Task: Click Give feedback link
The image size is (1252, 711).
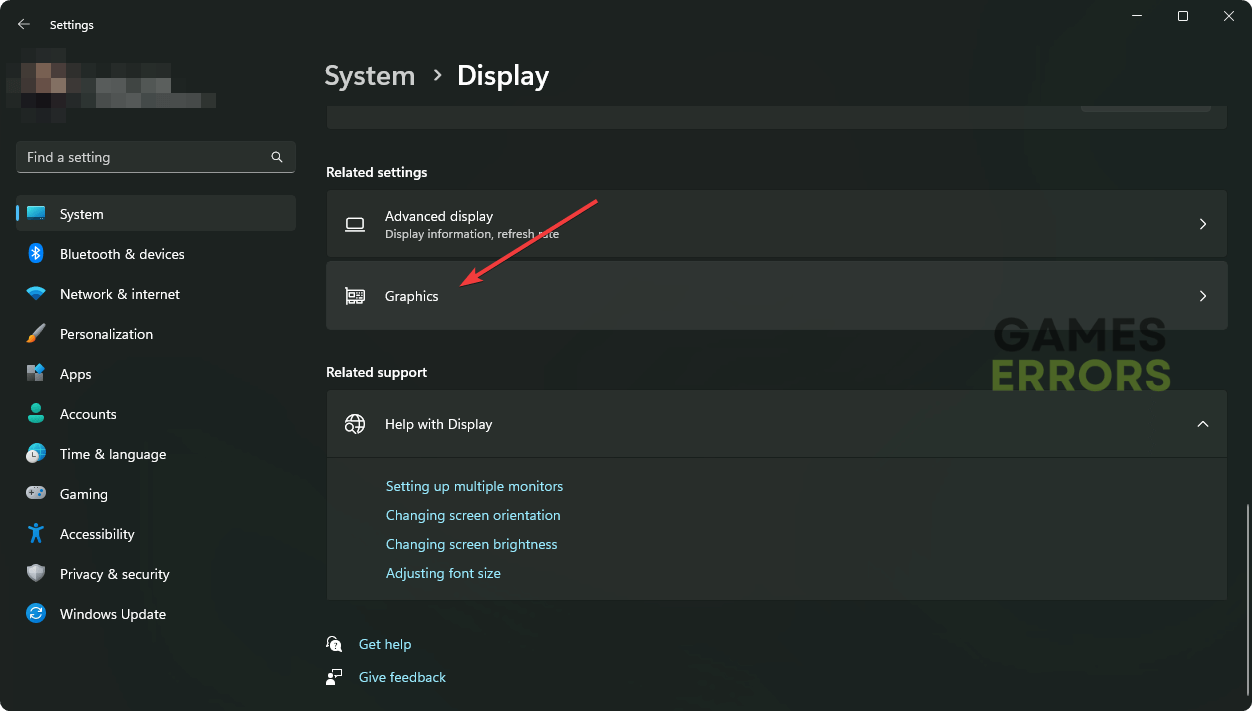Action: pos(402,677)
